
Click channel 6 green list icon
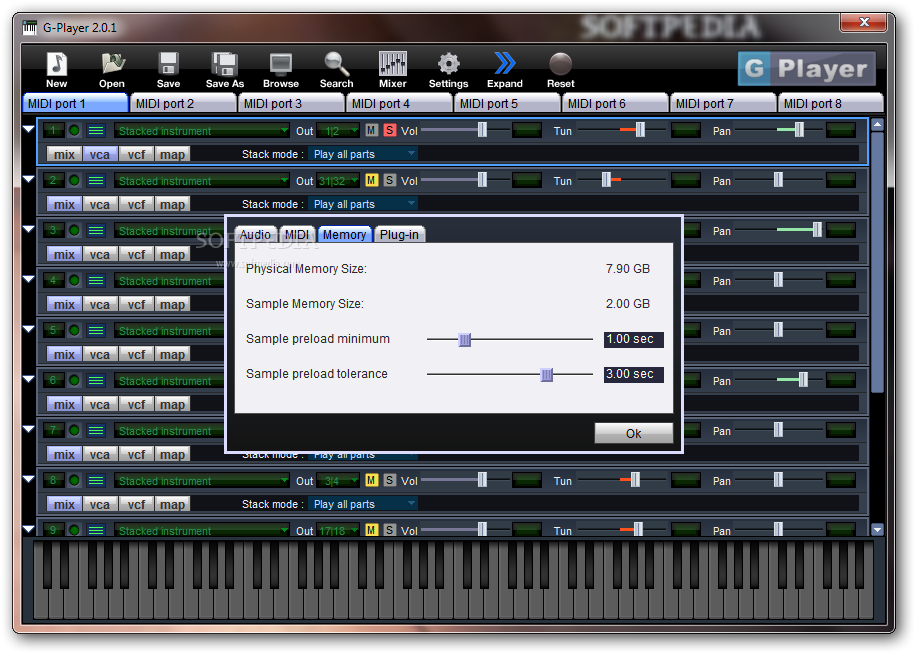96,381
